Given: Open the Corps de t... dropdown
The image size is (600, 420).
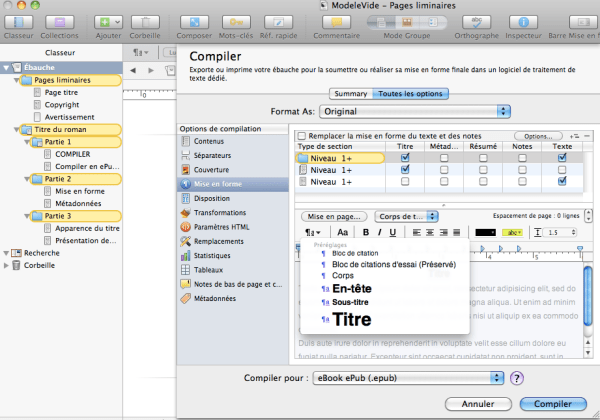Looking at the screenshot, I should coord(406,217).
